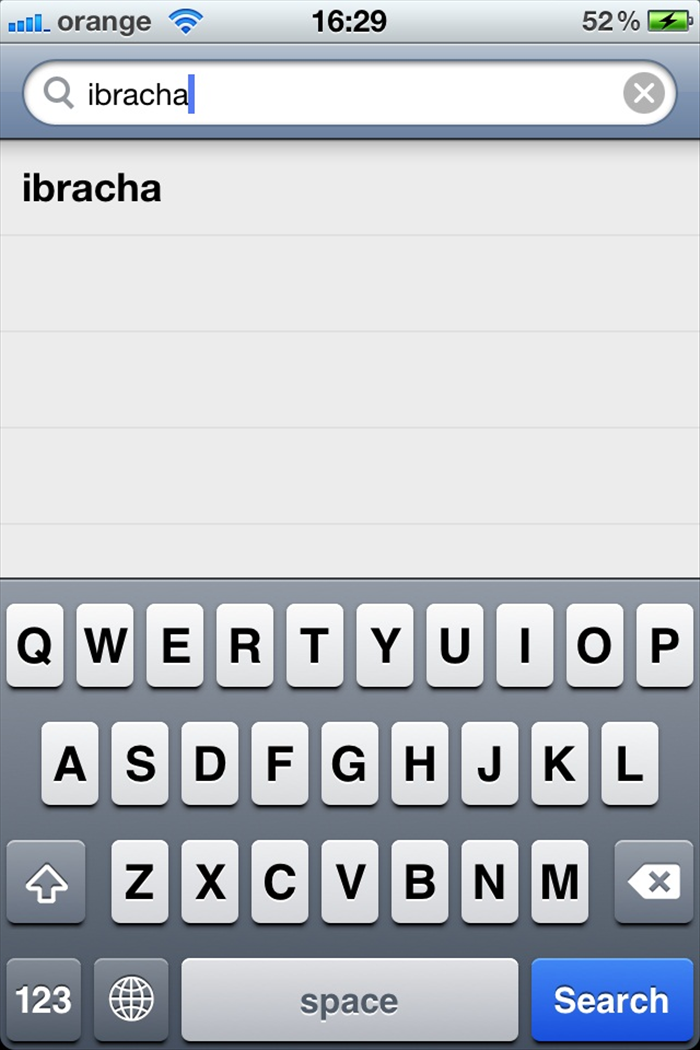Tap the Wi-Fi status bar icon
Image resolution: width=700 pixels, height=1050 pixels.
186,21
